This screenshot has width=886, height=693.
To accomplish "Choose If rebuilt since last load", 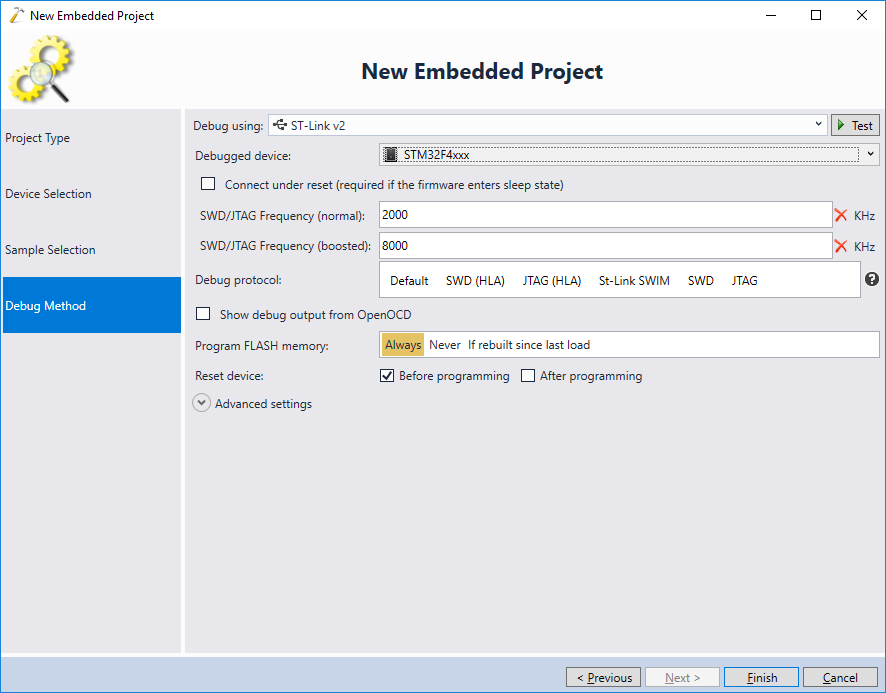I will pyautogui.click(x=529, y=345).
